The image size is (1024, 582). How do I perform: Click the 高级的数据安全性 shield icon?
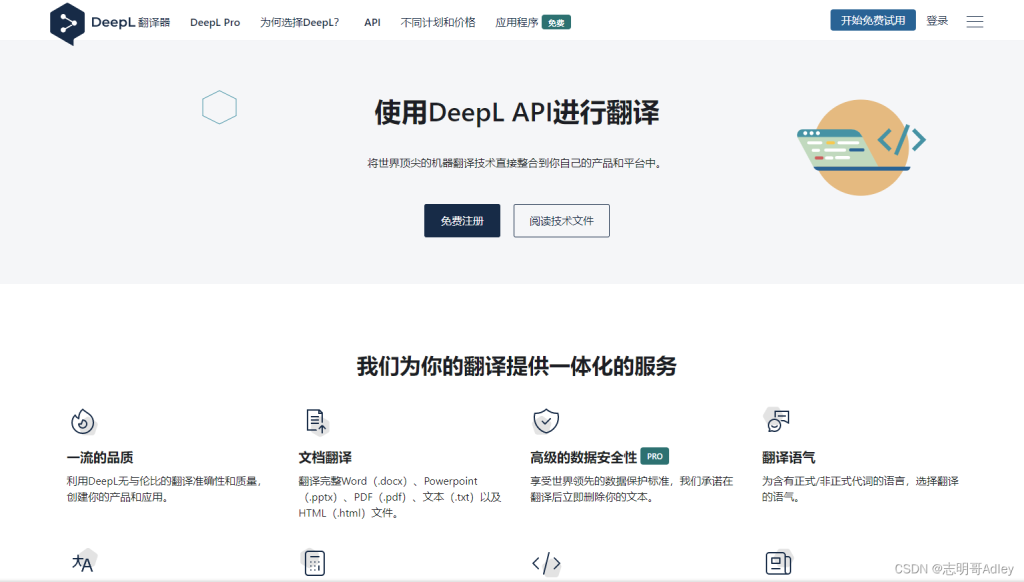point(546,420)
